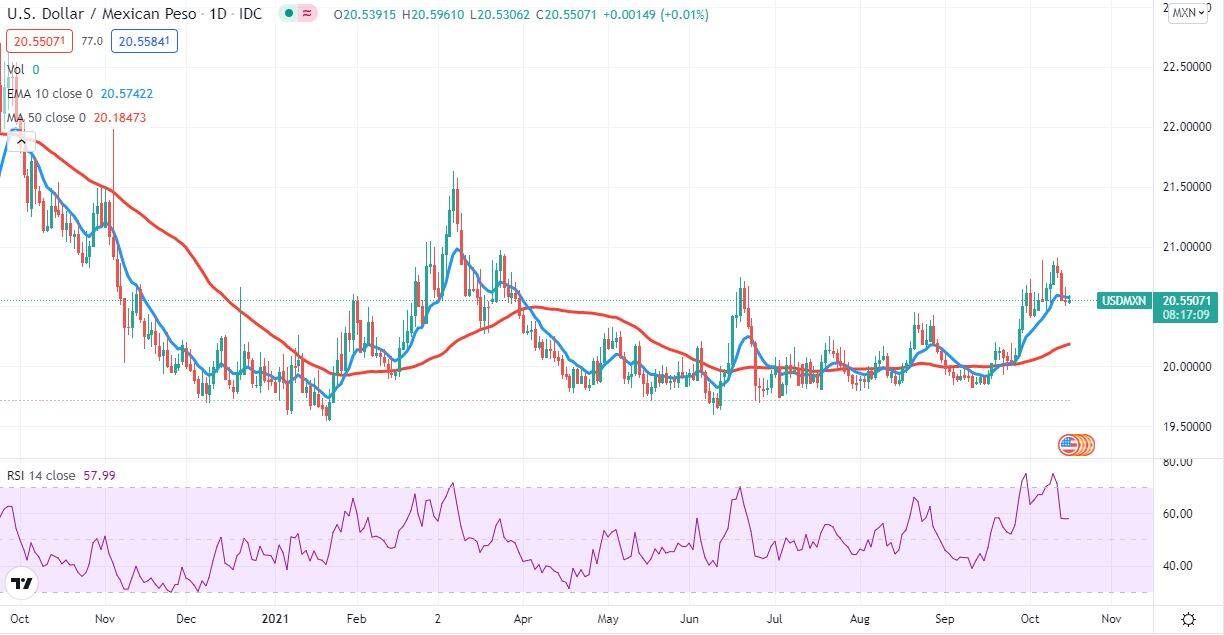This screenshot has height=635, width=1224.
Task: Click the TradingView logo icon
Action: click(22, 582)
